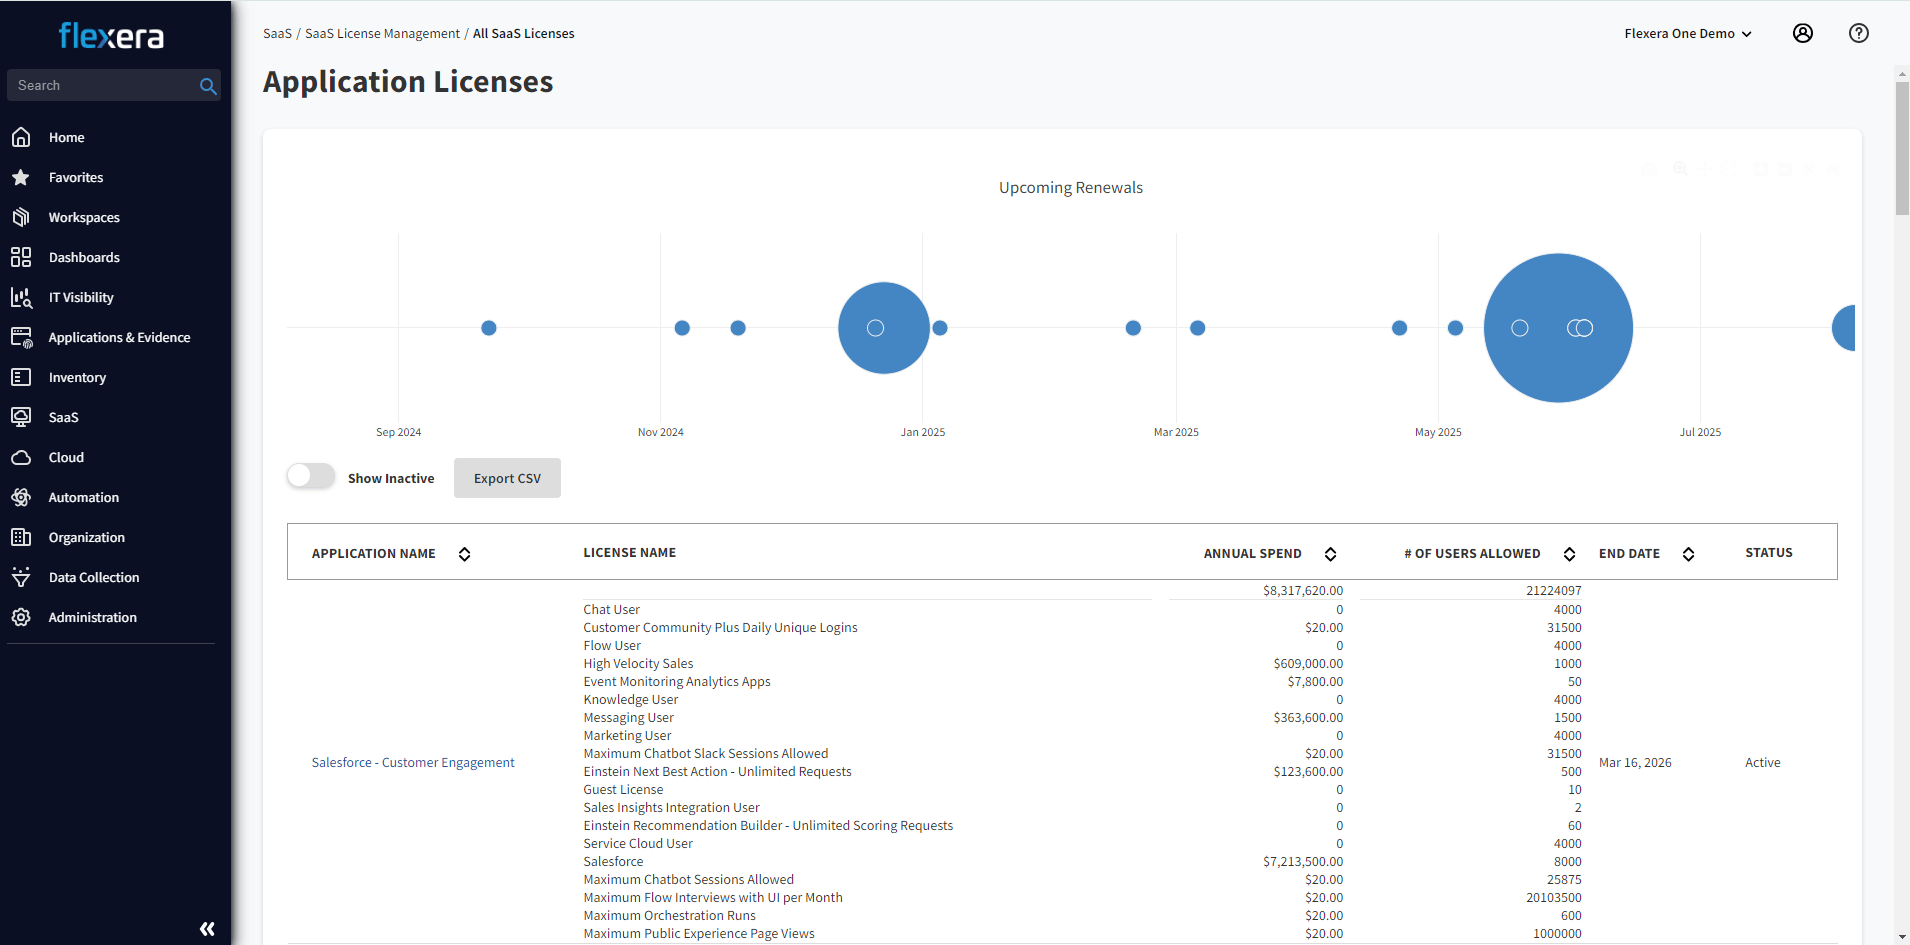Viewport: 1910px width, 945px height.
Task: Click the Home icon in sidebar
Action: [21, 137]
